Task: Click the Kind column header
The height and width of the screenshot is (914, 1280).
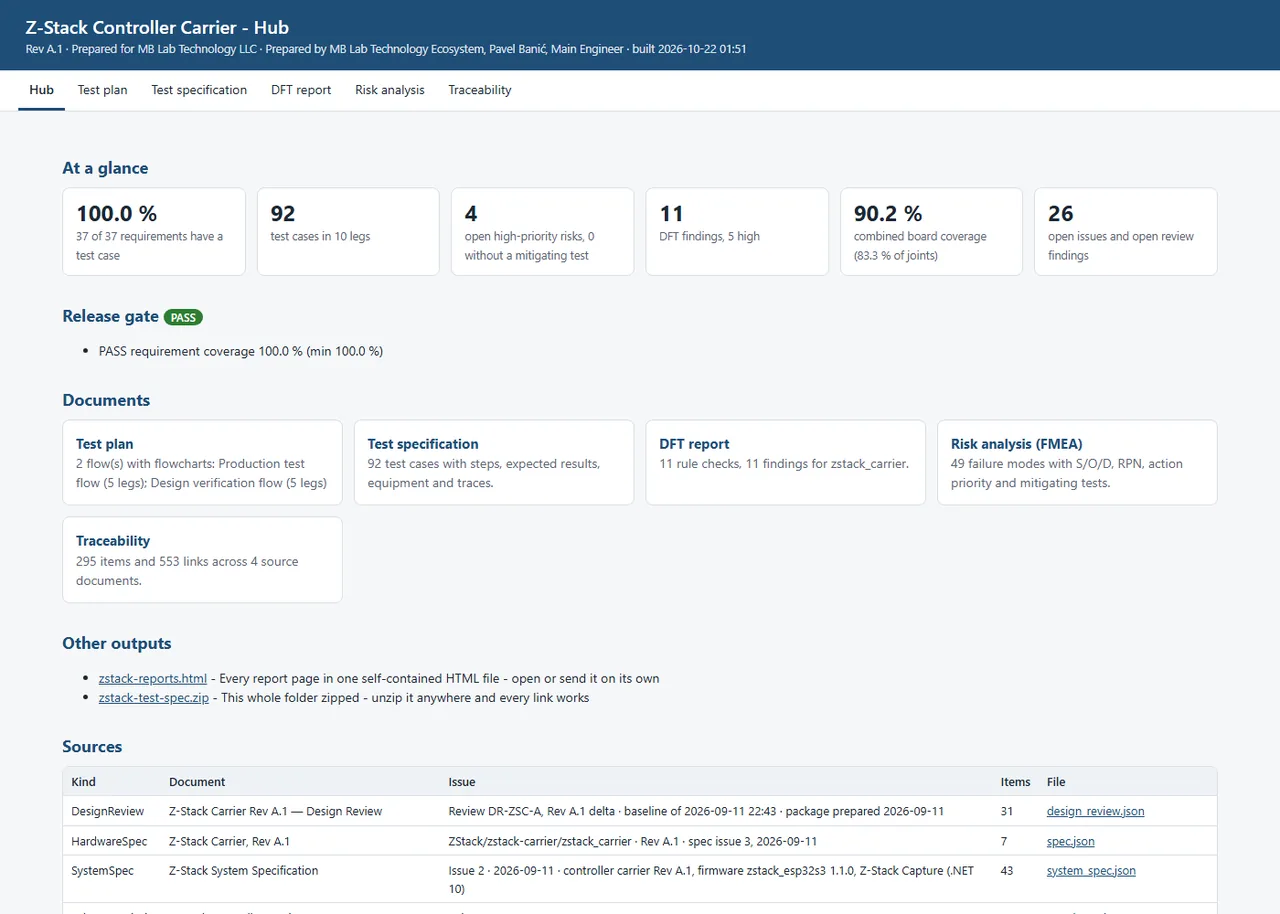Action: [x=84, y=782]
